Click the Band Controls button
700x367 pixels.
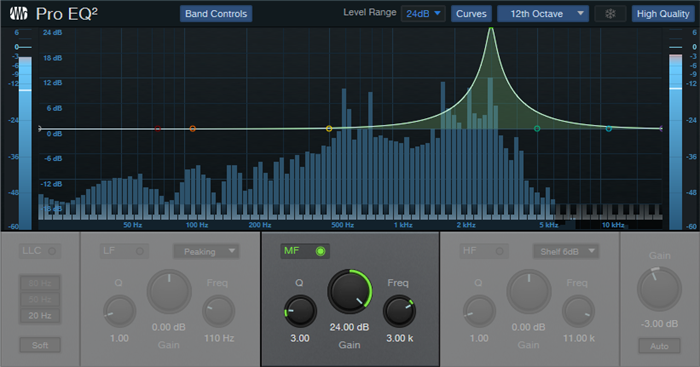pyautogui.click(x=216, y=14)
